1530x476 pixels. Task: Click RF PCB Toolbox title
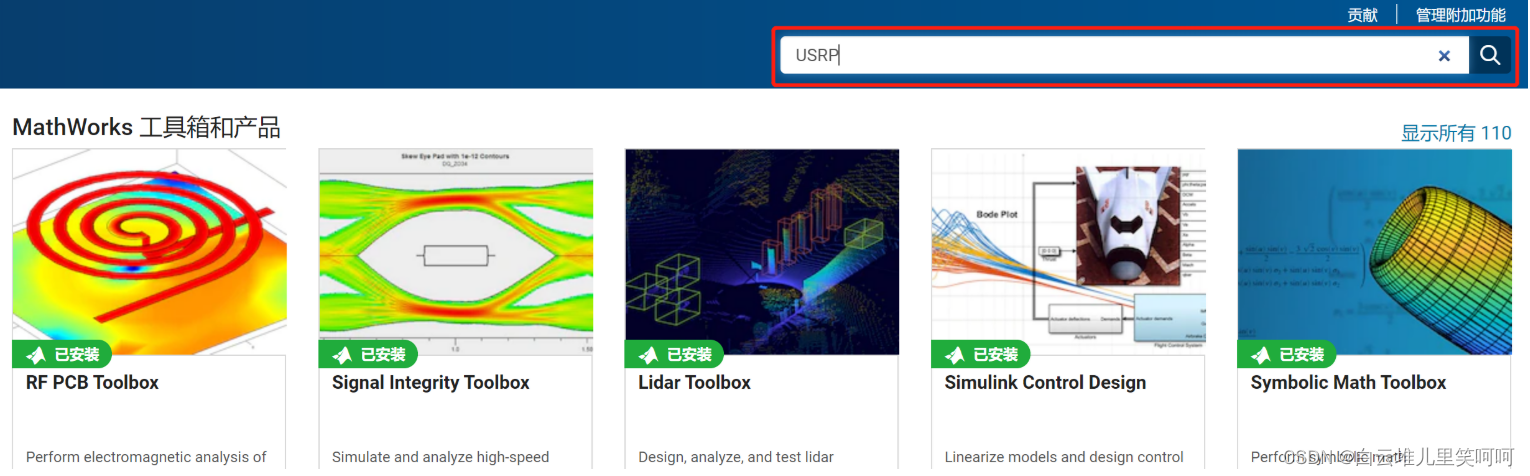point(92,383)
